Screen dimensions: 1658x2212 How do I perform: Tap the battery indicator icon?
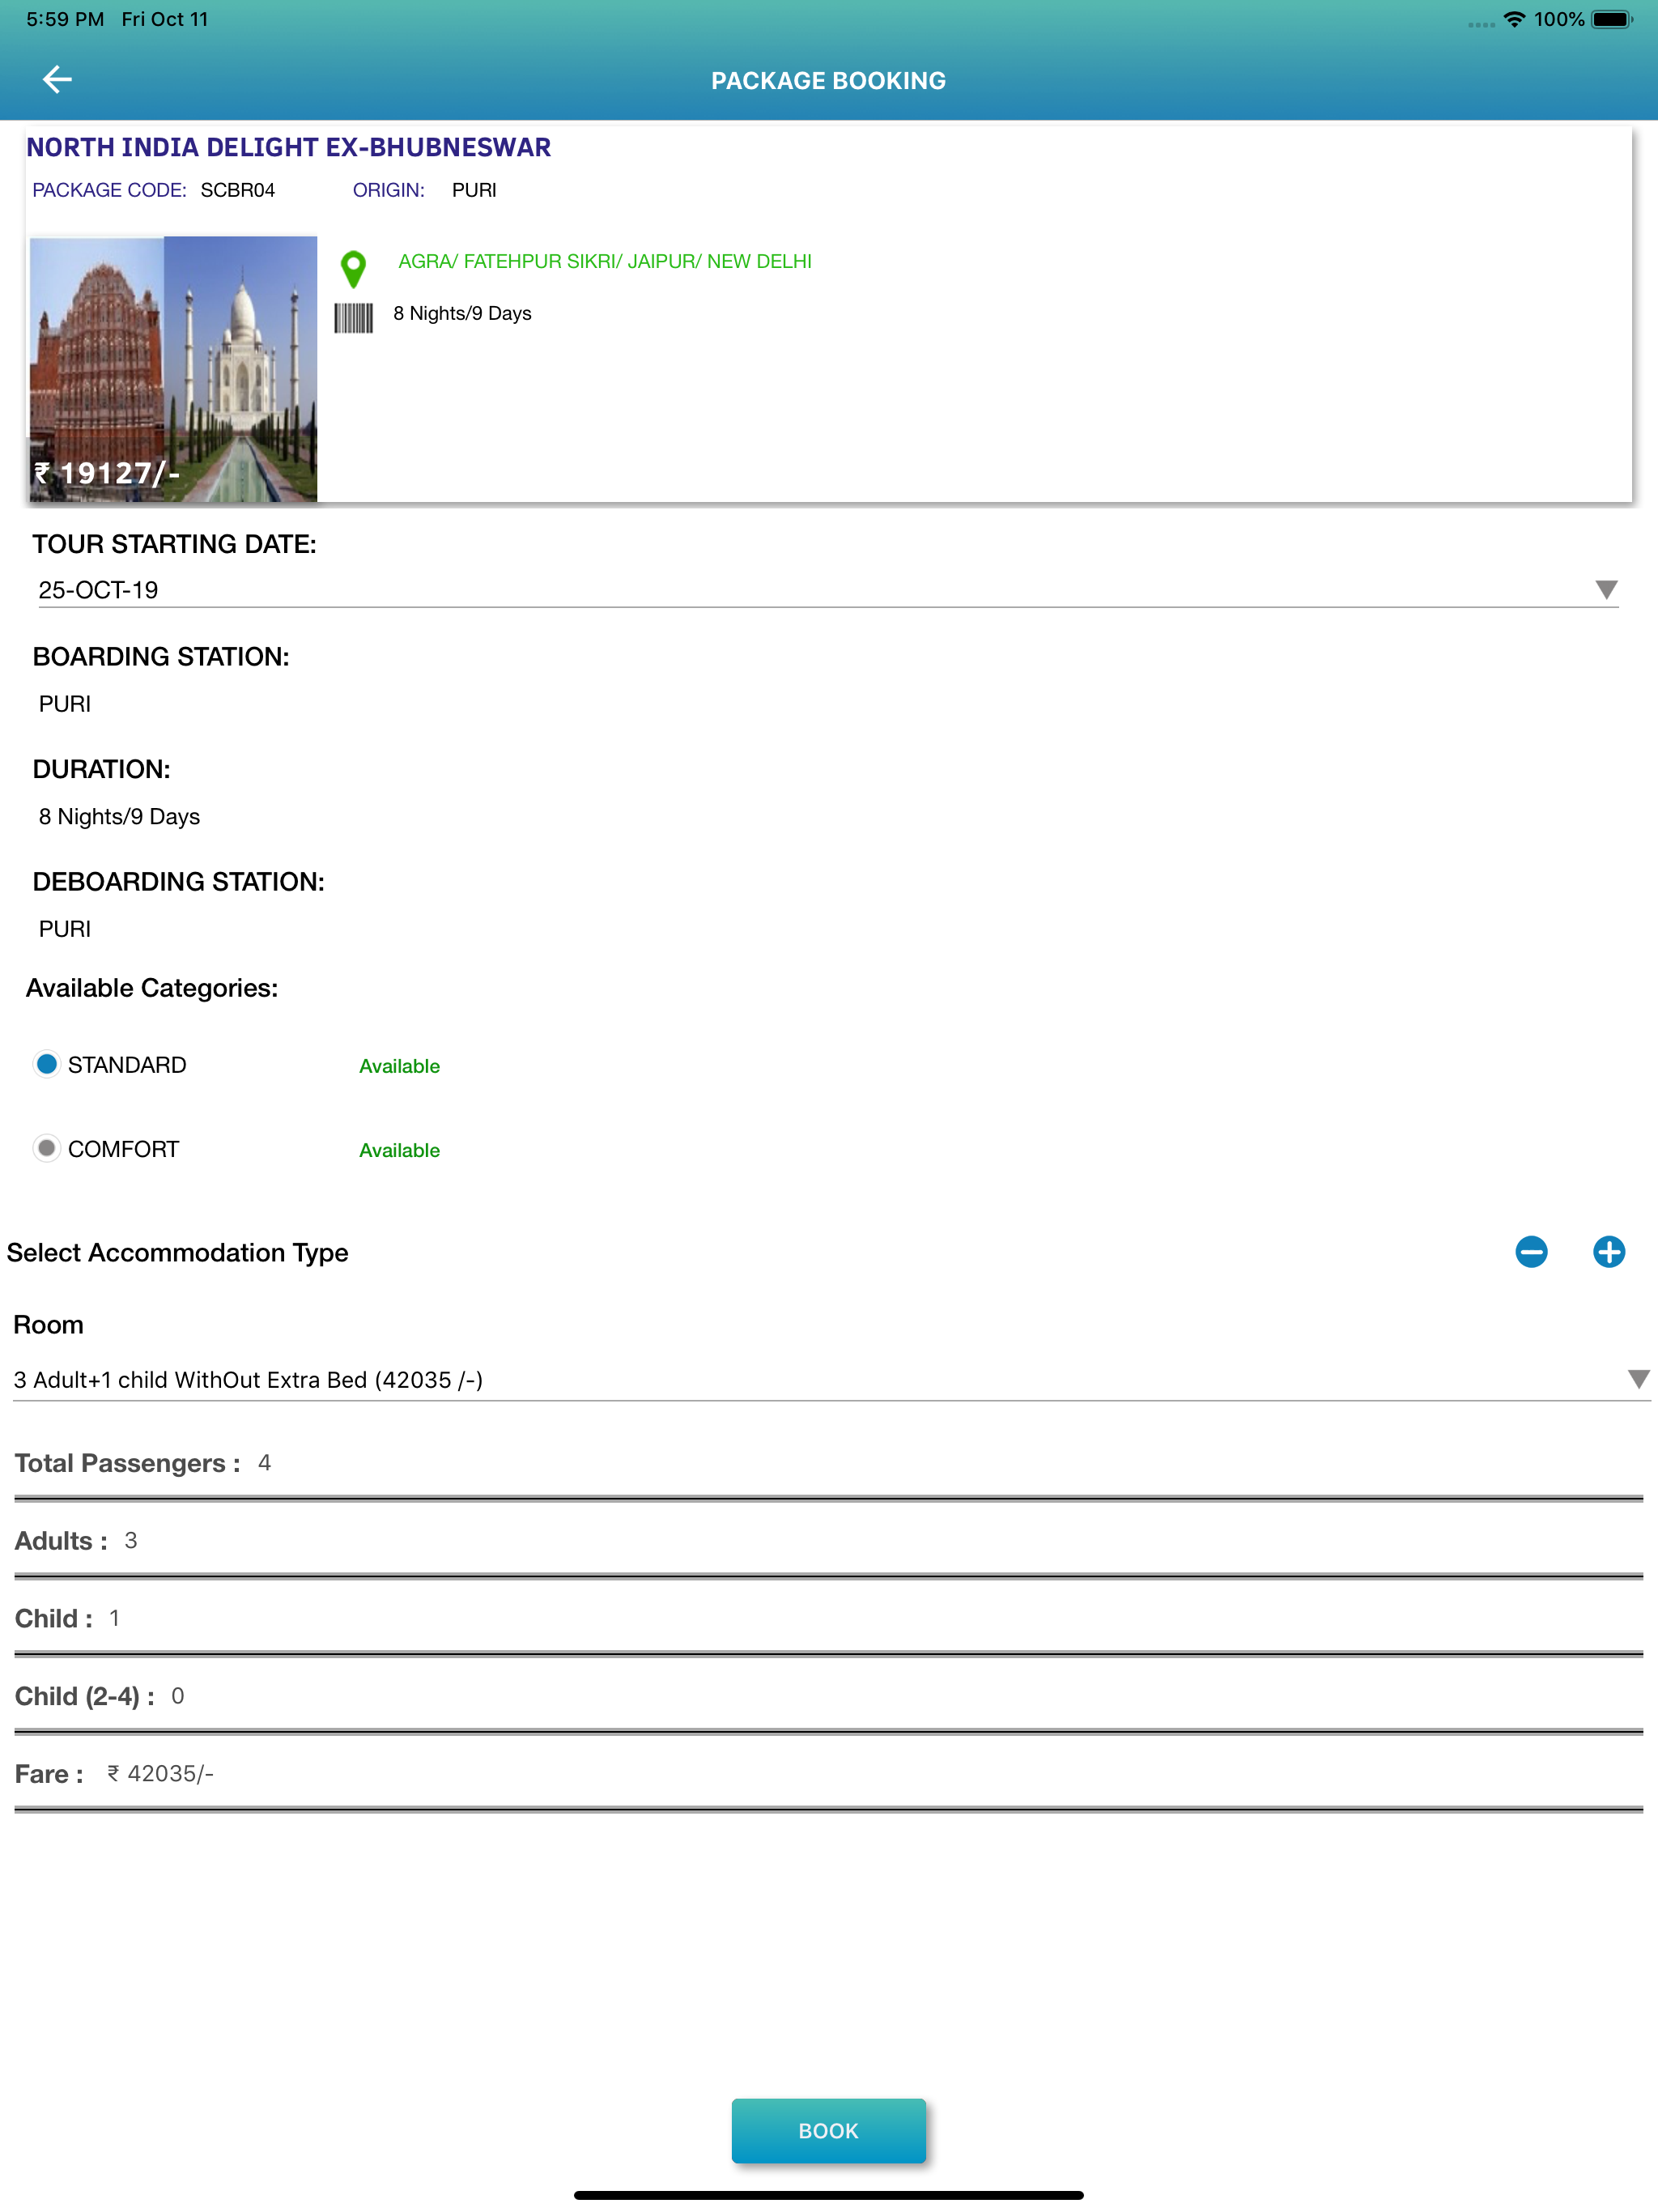[1612, 19]
